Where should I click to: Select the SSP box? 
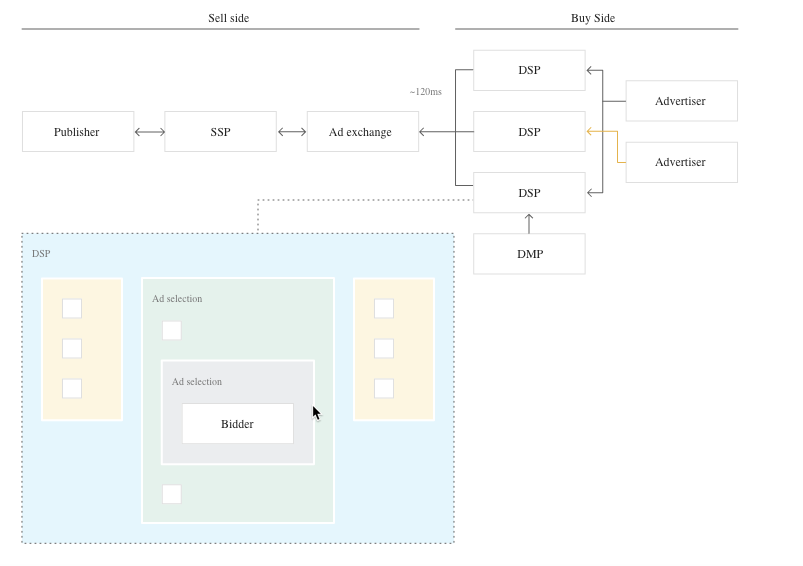tap(220, 132)
